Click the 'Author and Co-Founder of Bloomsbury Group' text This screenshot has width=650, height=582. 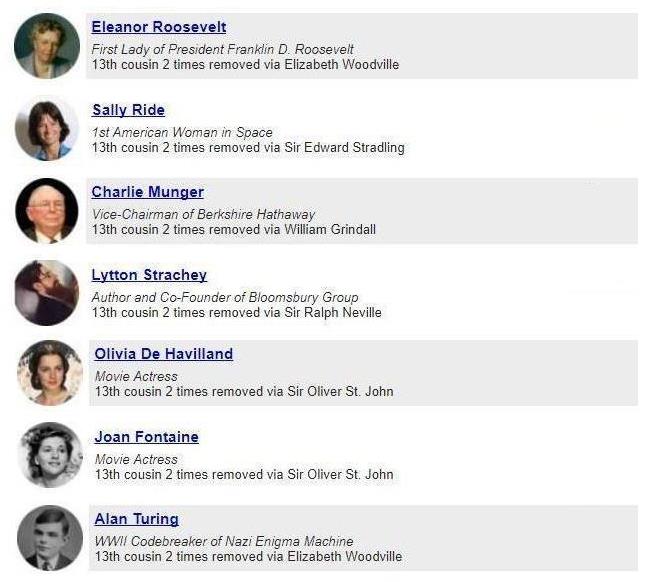(225, 297)
